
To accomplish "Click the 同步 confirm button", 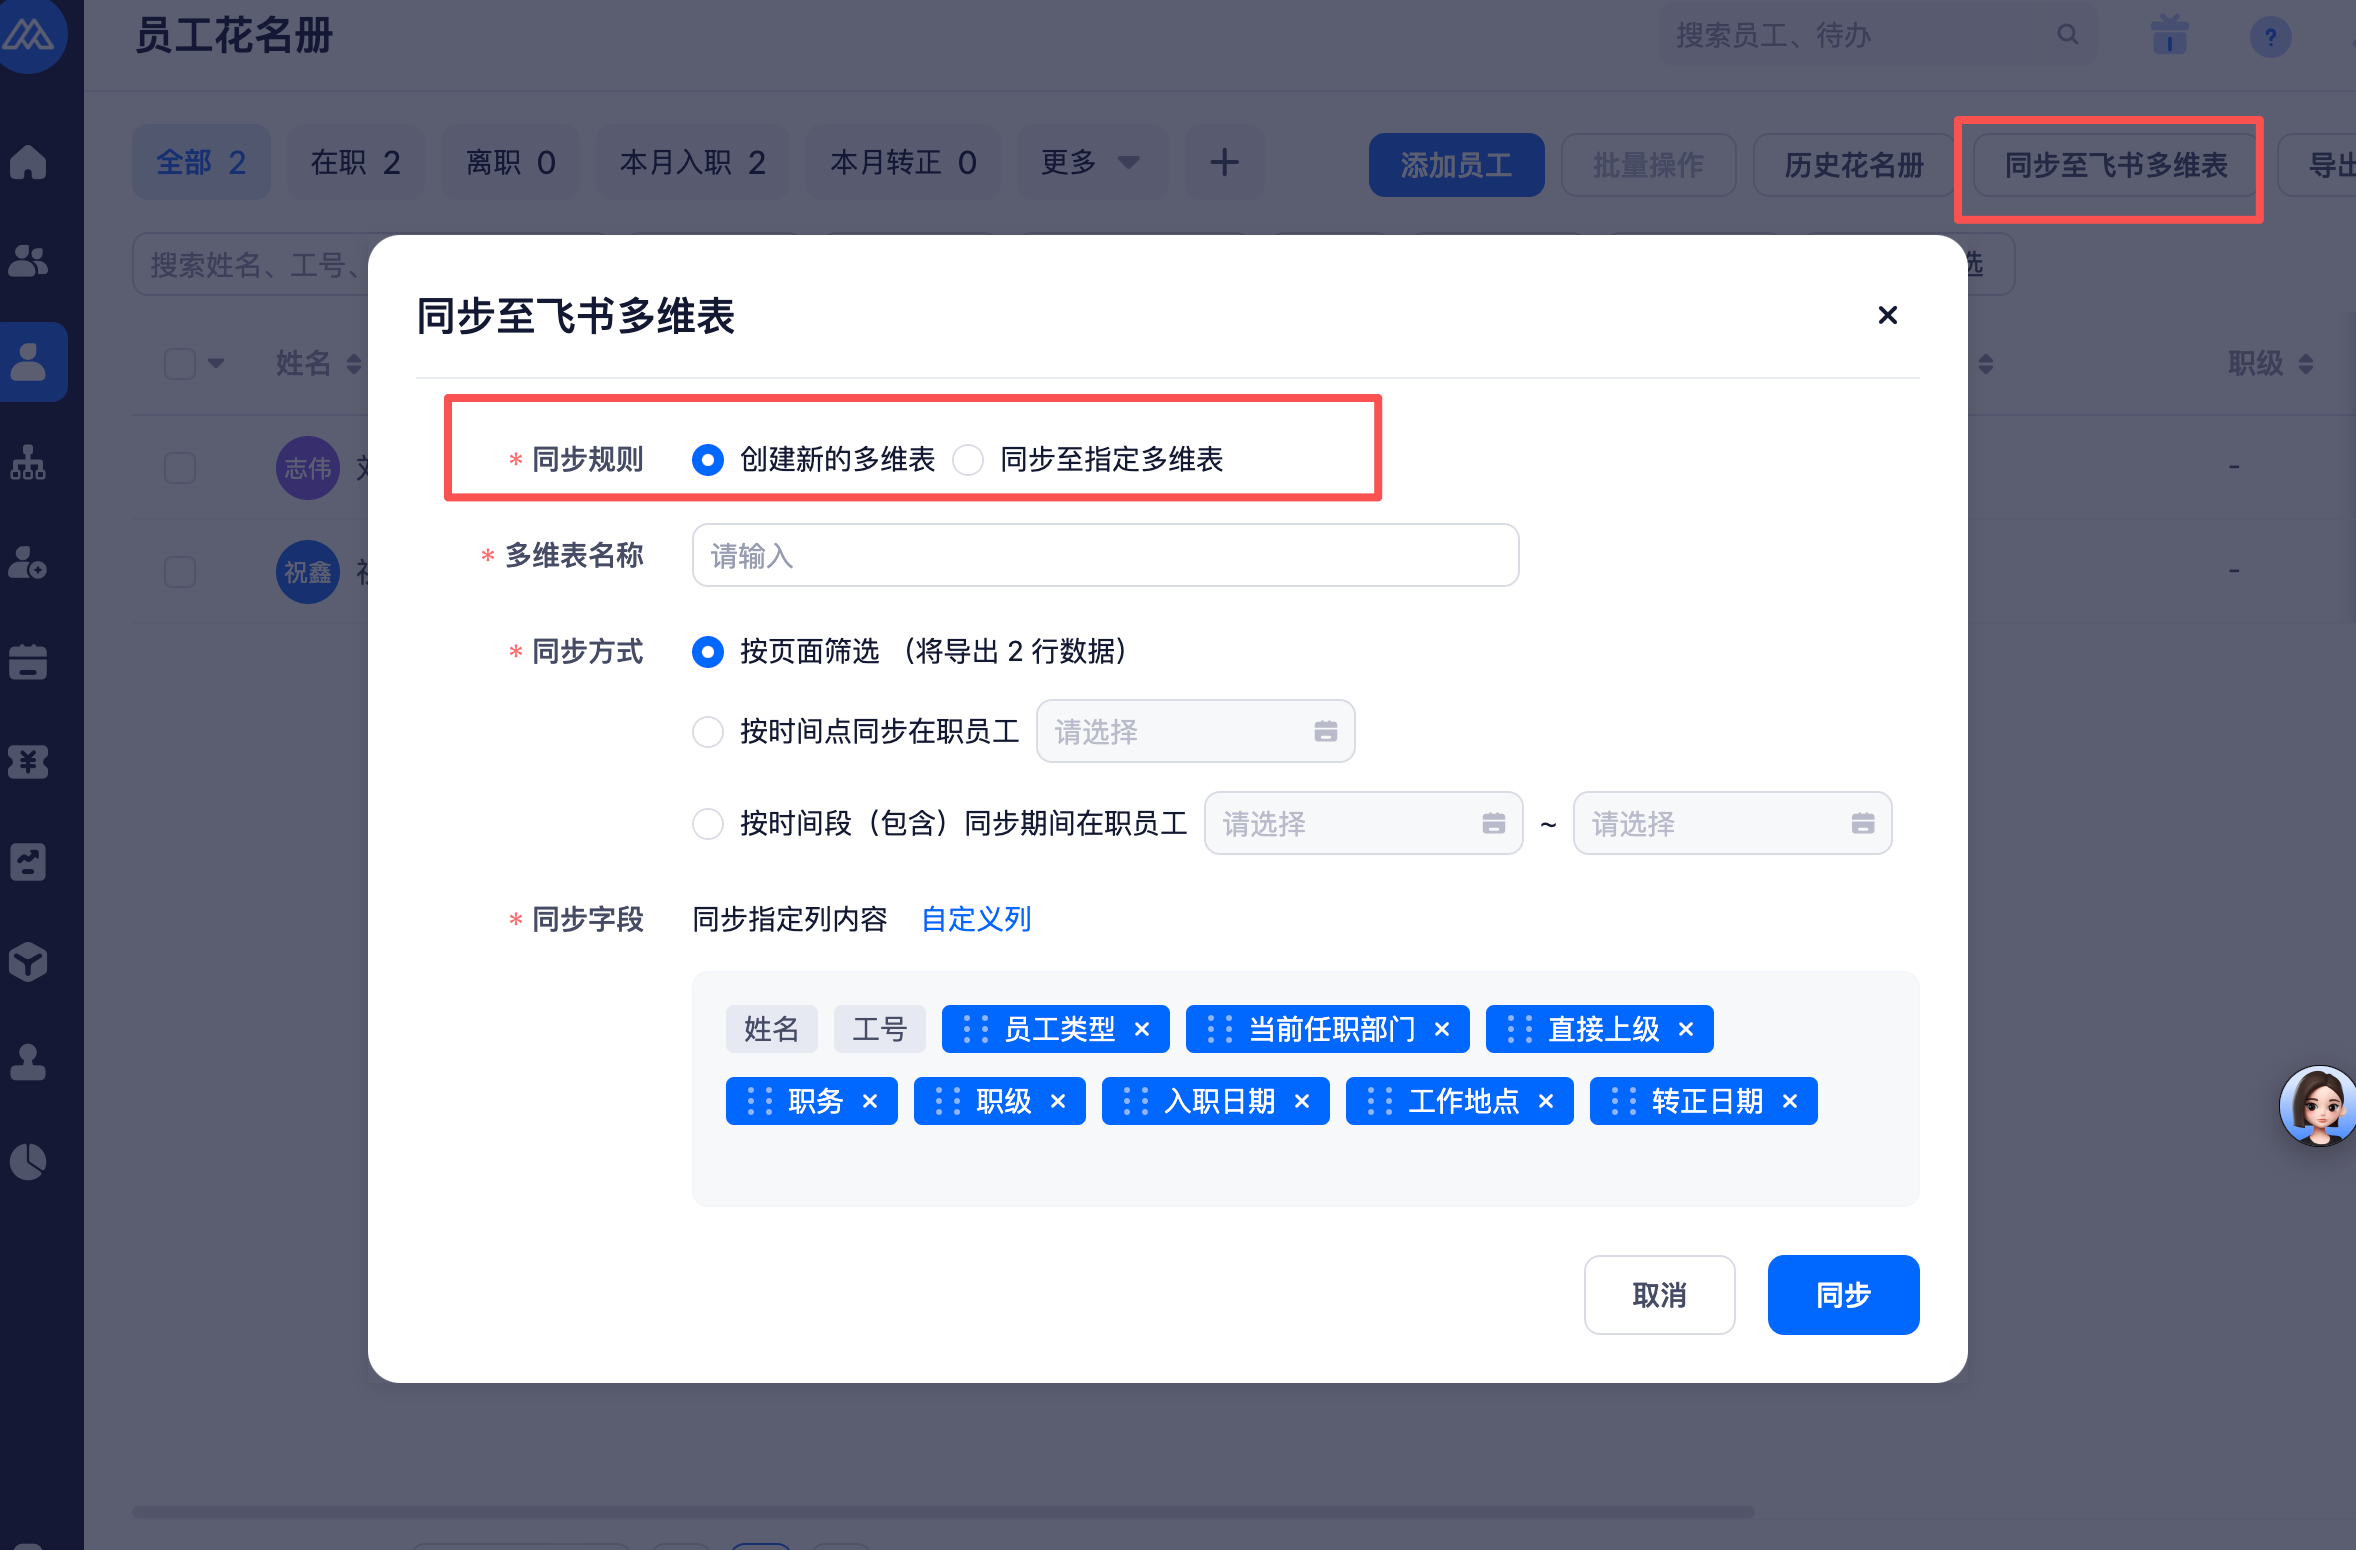I will (x=1842, y=1295).
